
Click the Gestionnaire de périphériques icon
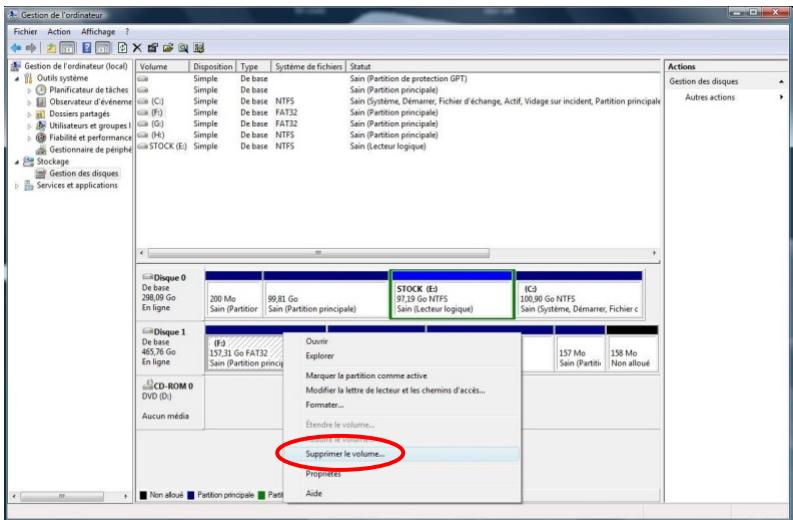[x=41, y=150]
